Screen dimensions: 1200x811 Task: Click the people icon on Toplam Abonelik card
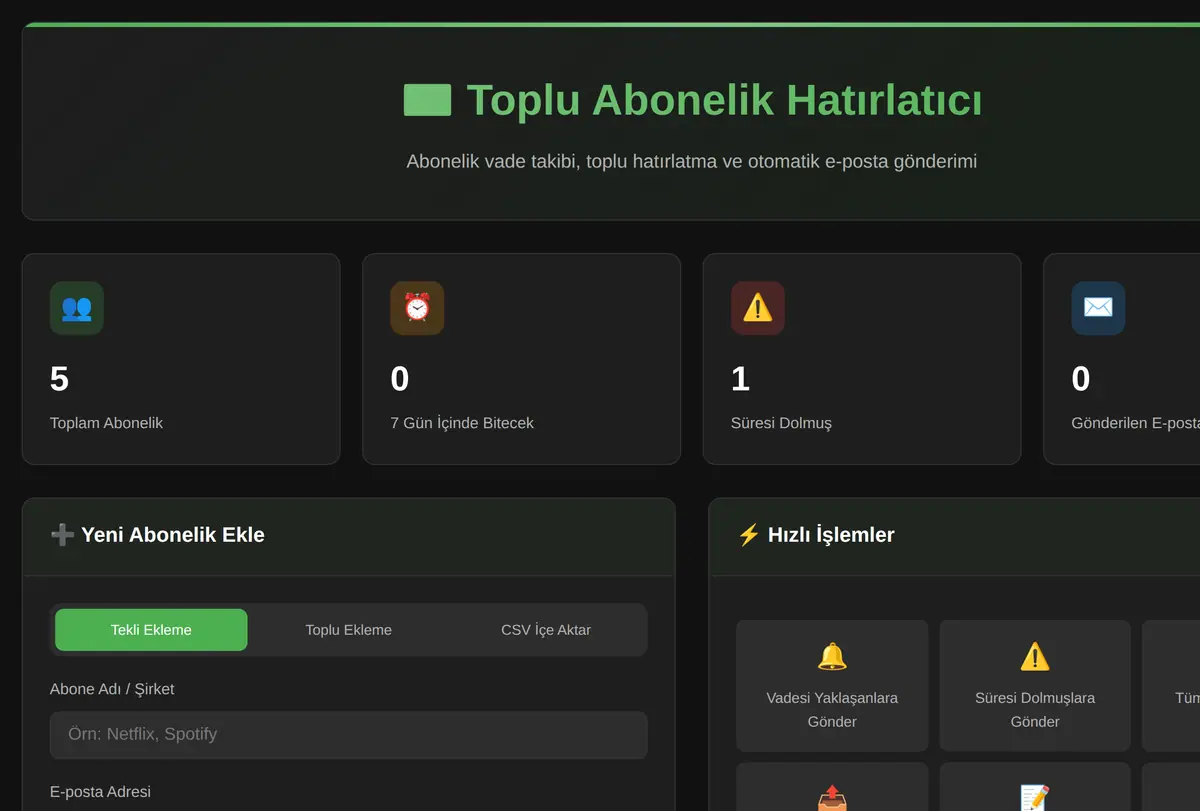[77, 308]
